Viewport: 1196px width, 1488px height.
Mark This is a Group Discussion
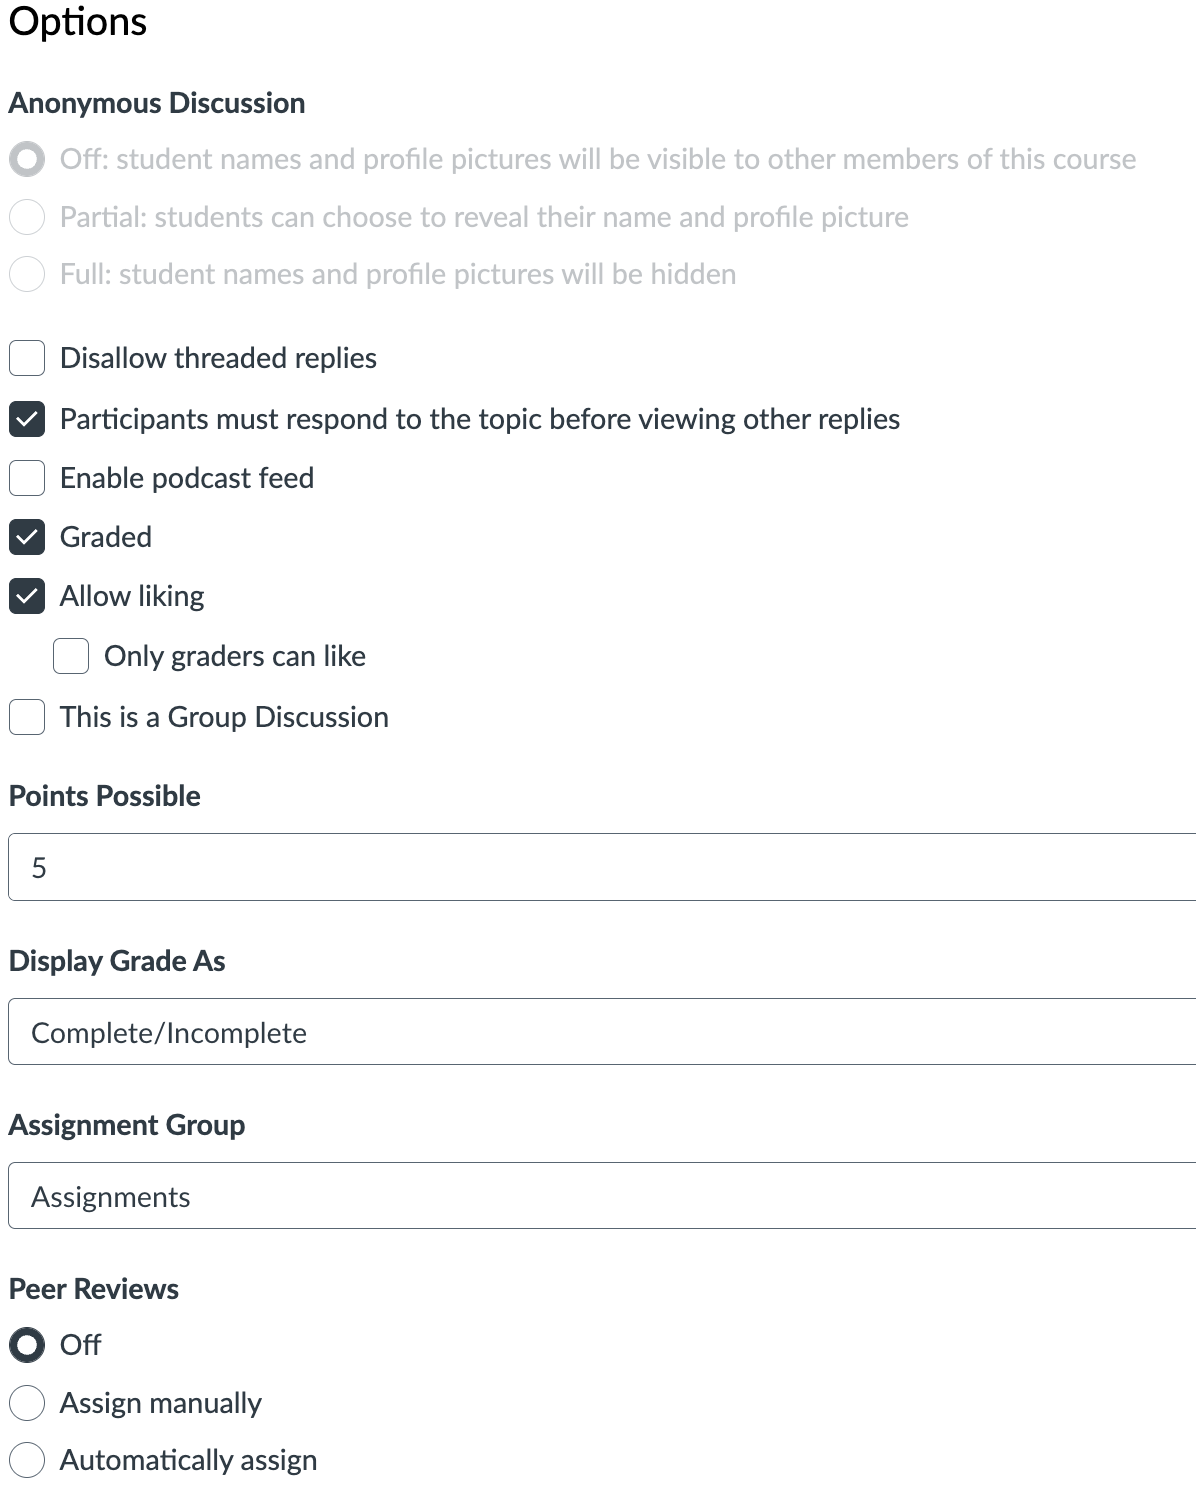[27, 717]
